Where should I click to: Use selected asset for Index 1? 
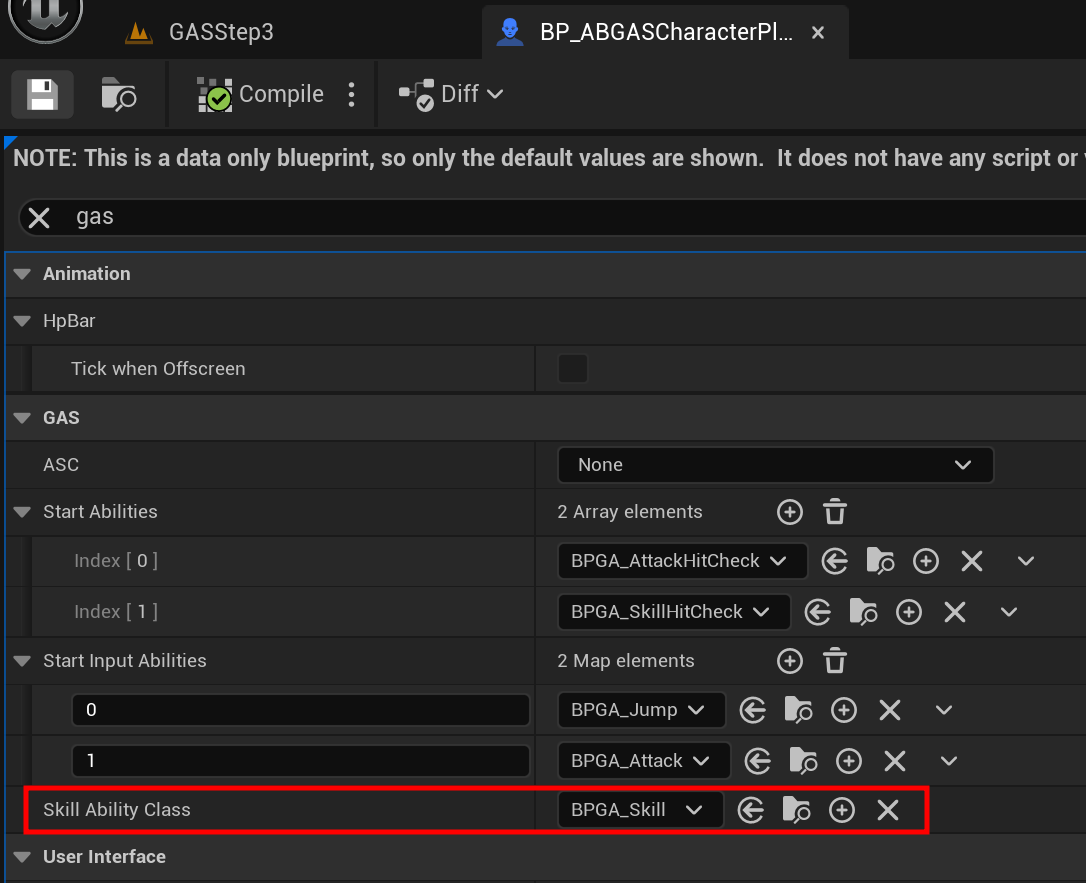(x=818, y=612)
